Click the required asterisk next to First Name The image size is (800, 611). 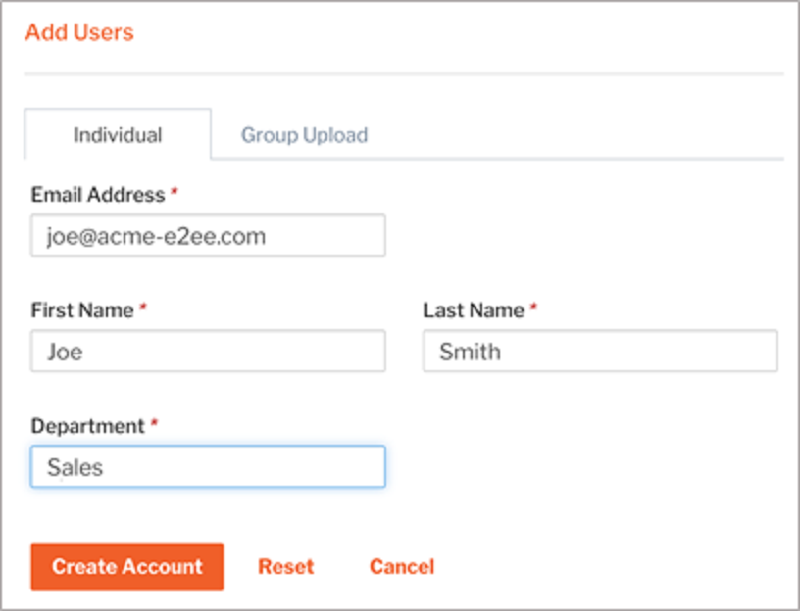coord(143,307)
